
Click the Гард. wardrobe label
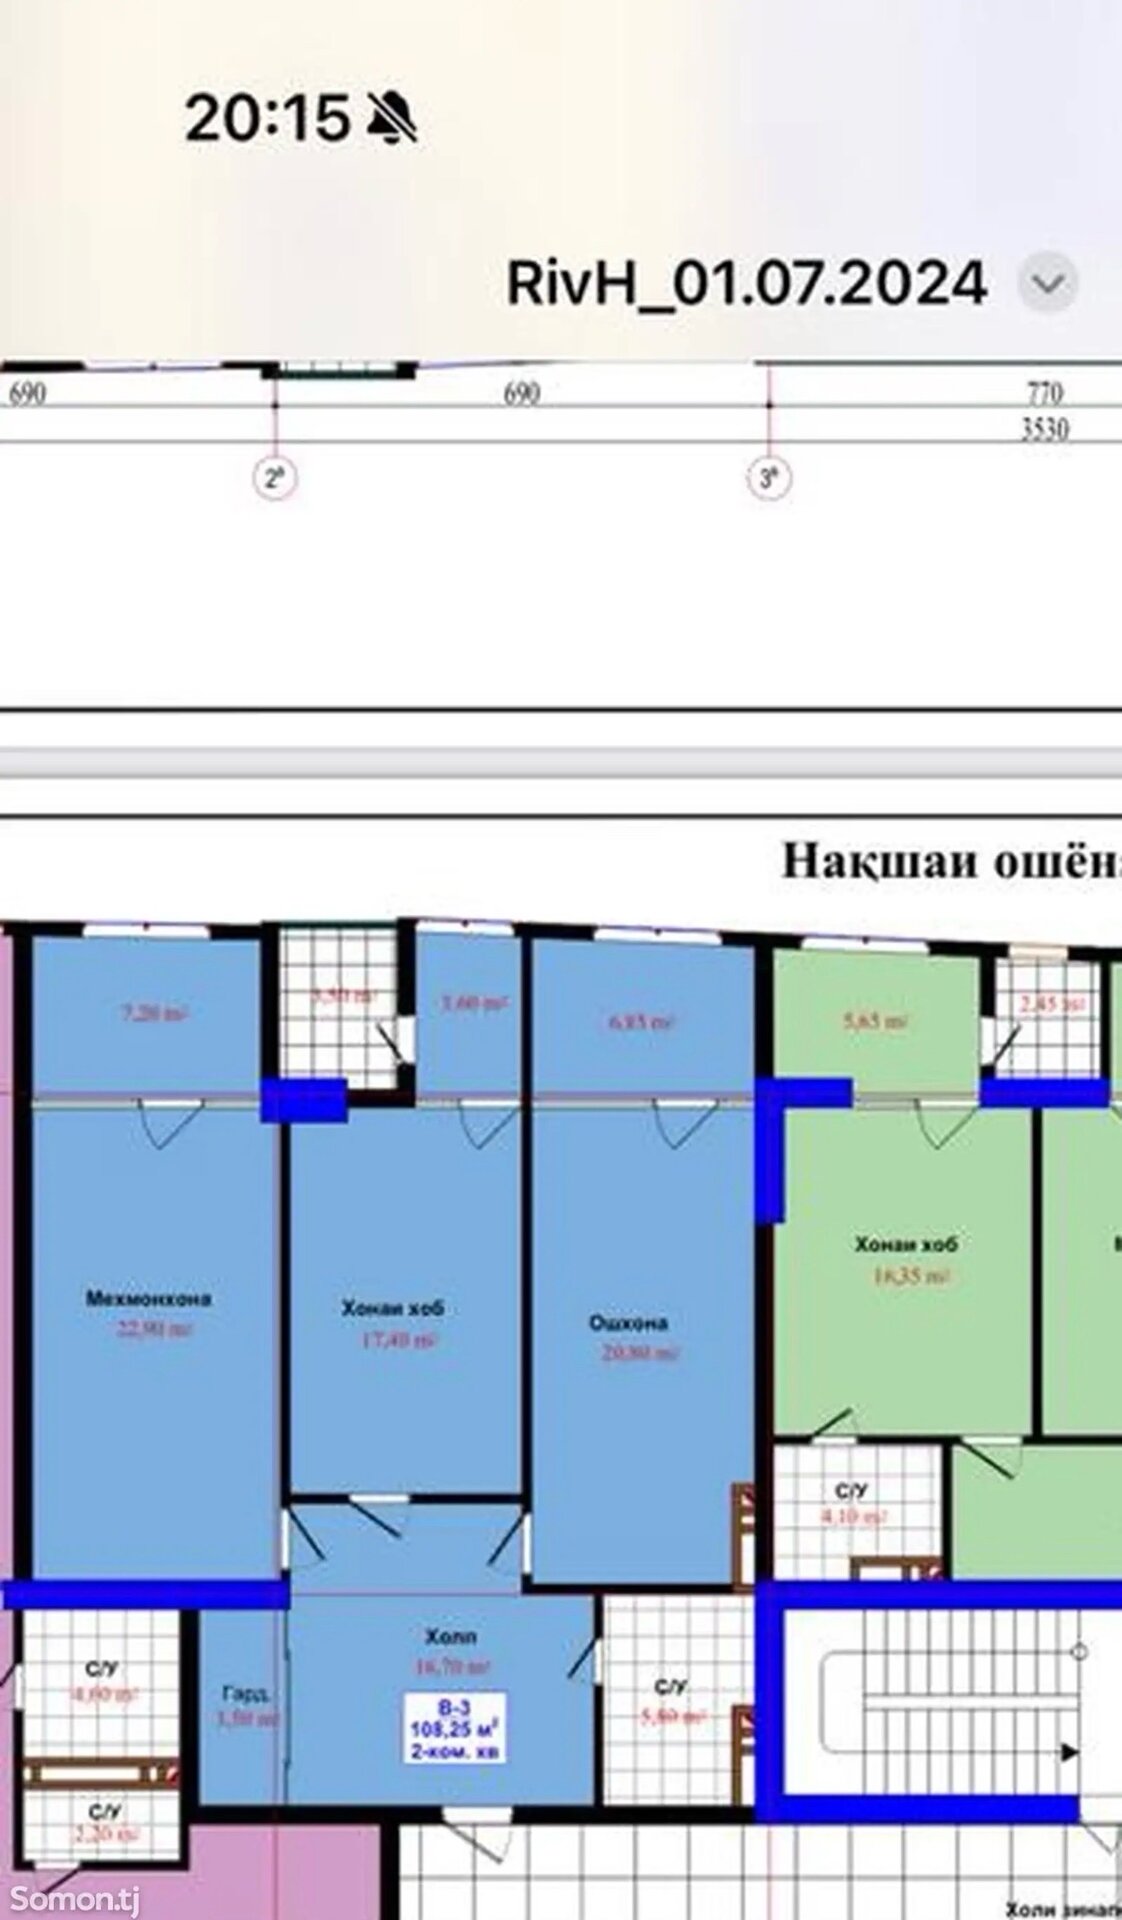pyautogui.click(x=245, y=1694)
